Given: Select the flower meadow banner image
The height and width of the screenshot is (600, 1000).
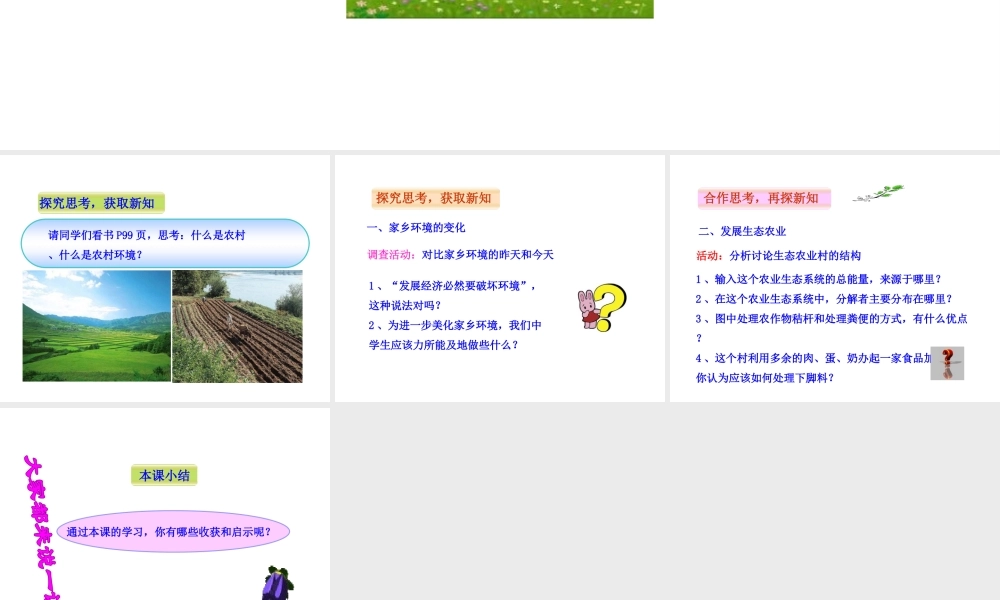Looking at the screenshot, I should (499, 9).
